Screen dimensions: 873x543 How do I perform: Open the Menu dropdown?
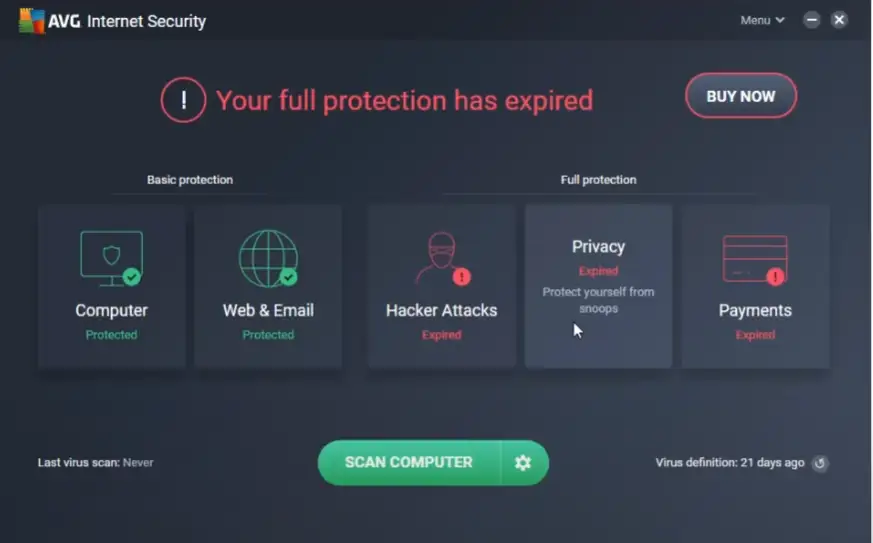click(x=762, y=20)
